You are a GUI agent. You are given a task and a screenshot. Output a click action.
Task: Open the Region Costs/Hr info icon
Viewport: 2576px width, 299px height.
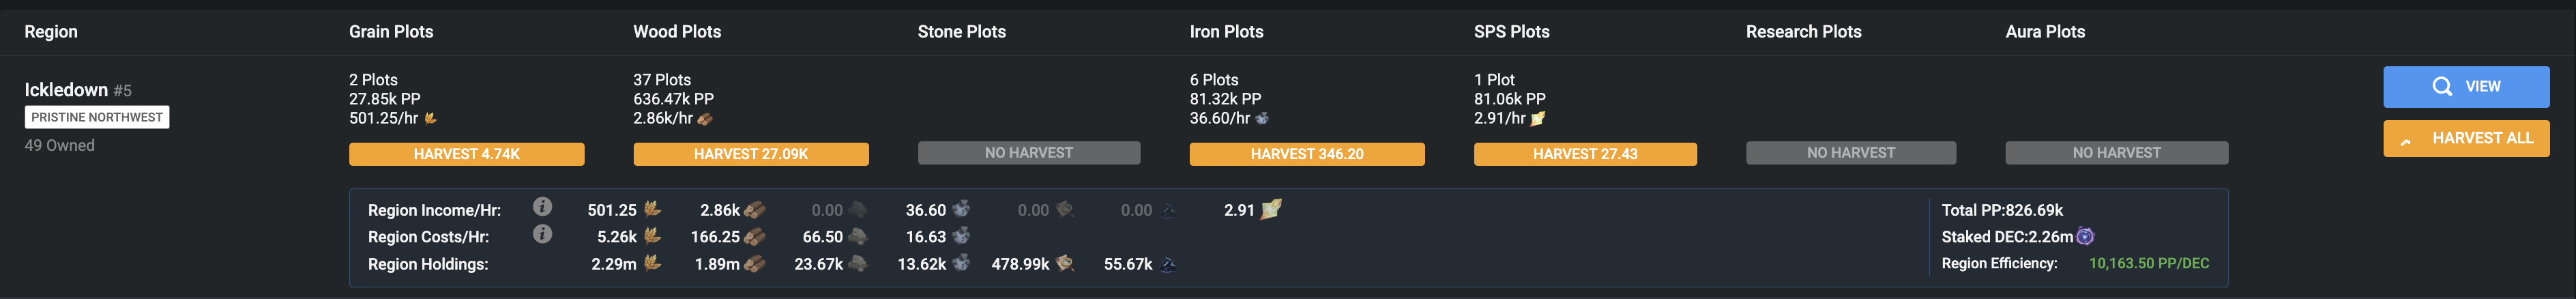[542, 234]
